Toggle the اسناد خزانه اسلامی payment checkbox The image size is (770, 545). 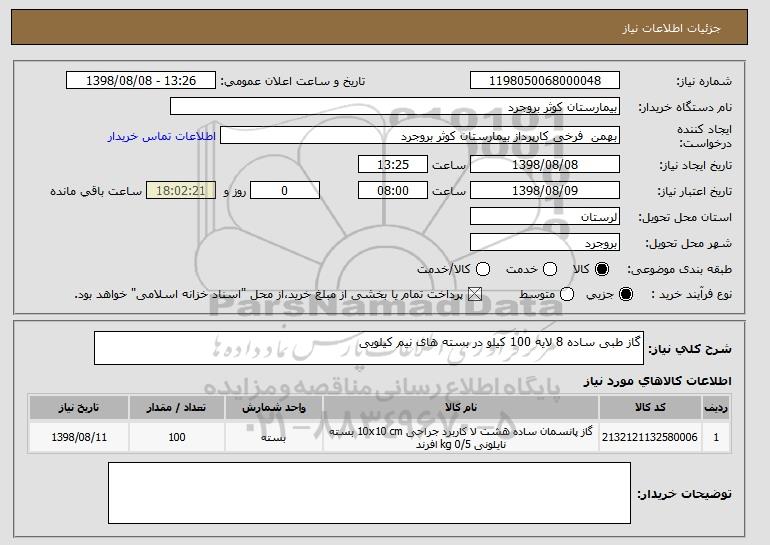(474, 294)
